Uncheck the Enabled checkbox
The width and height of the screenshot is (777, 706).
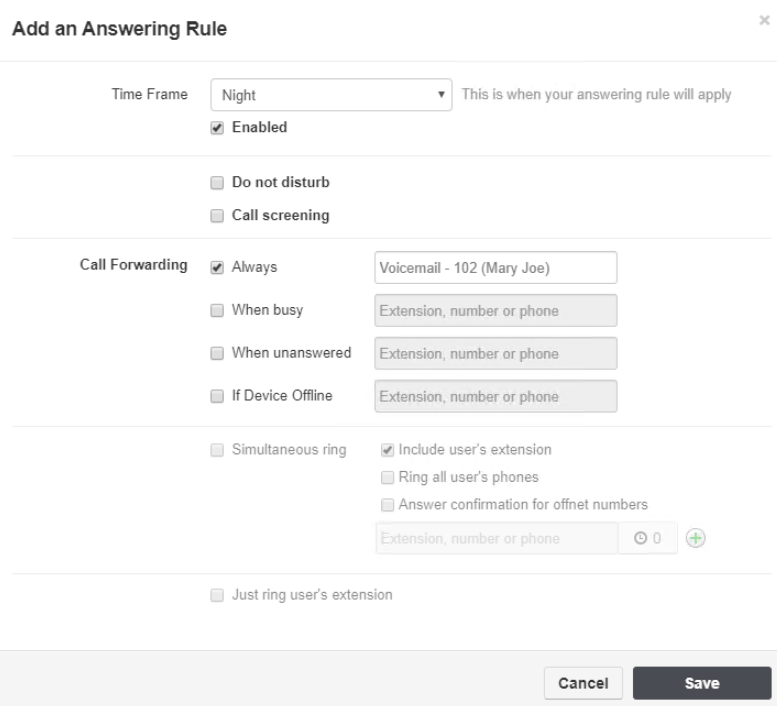[217, 128]
